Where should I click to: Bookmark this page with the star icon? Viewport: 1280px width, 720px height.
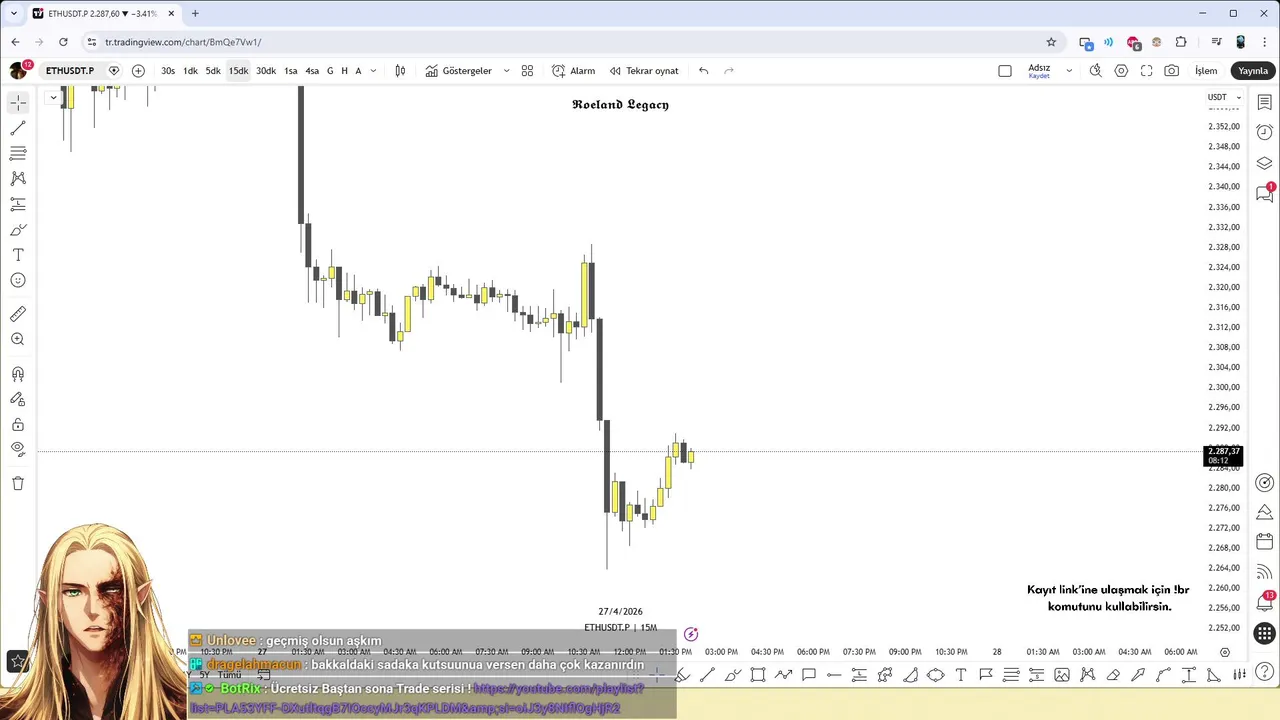pos(1051,42)
